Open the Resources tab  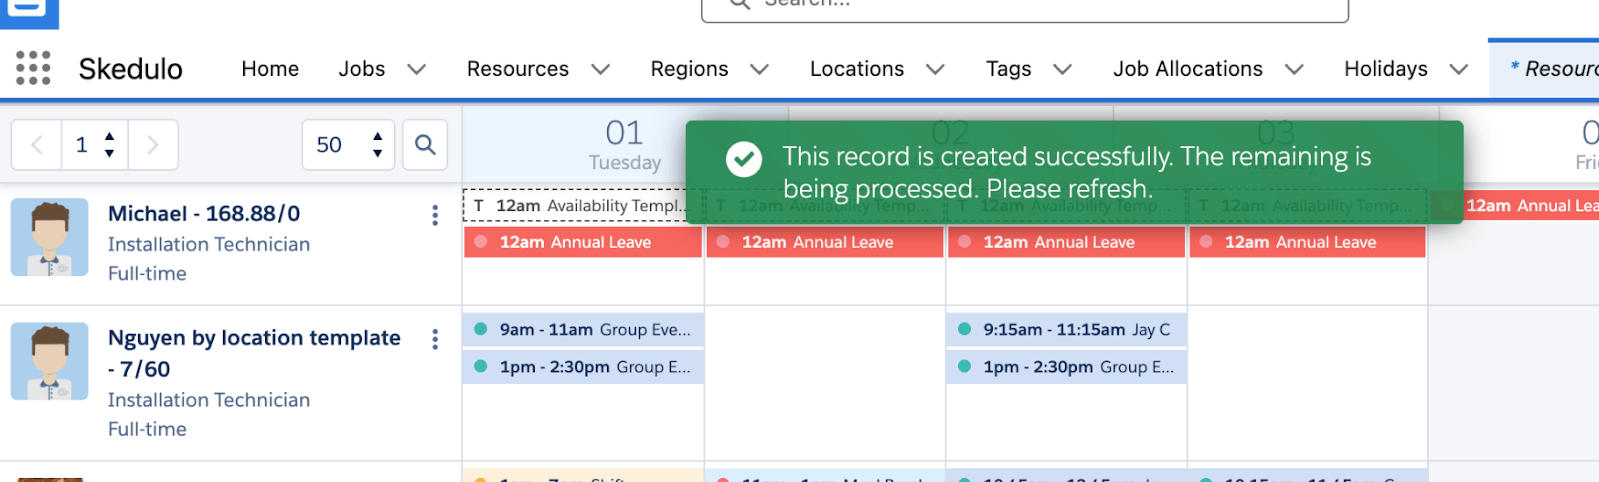[x=518, y=69]
